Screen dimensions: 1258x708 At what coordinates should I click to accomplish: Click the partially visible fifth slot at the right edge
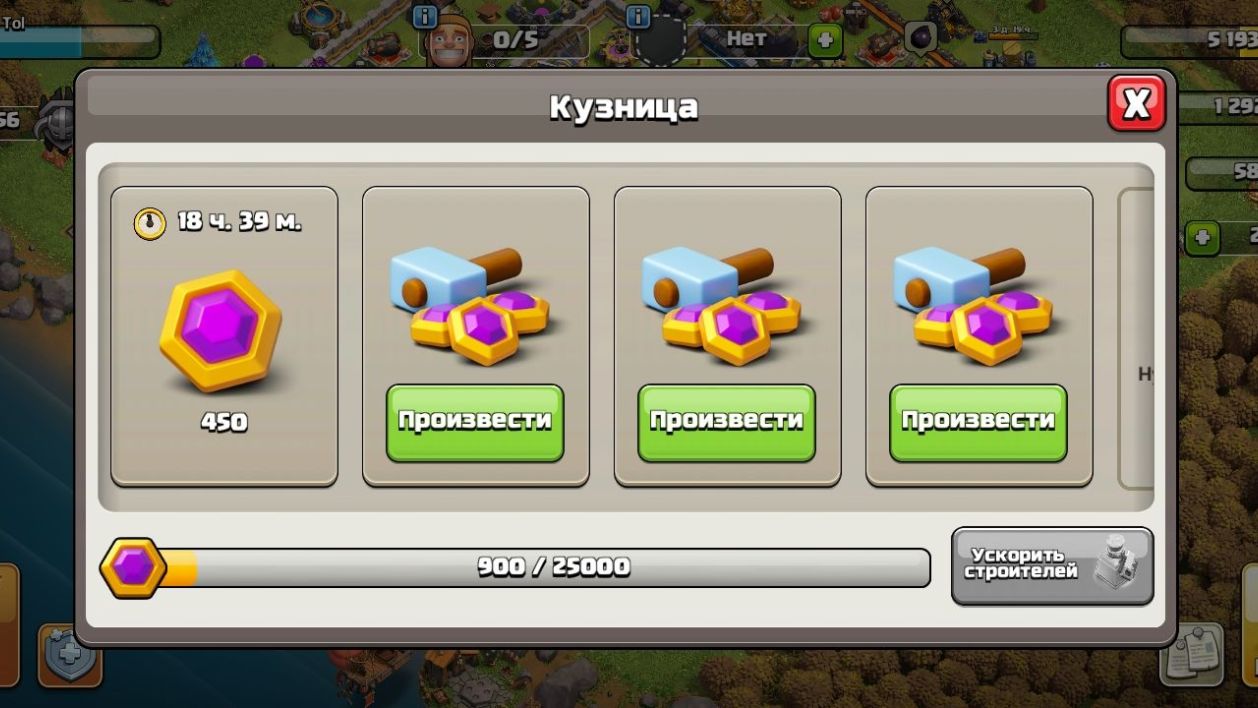[1136, 338]
